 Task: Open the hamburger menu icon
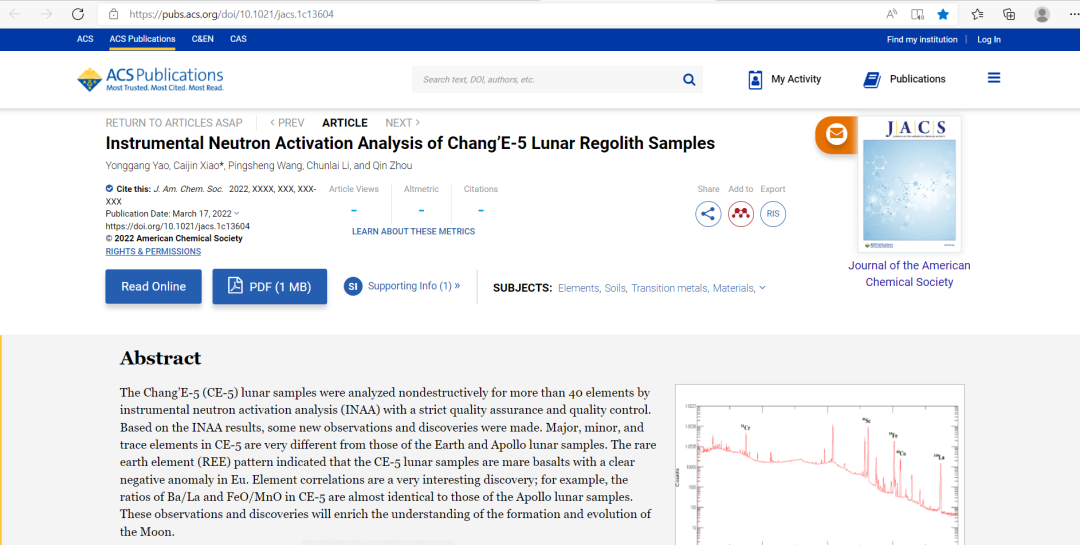pos(993,78)
